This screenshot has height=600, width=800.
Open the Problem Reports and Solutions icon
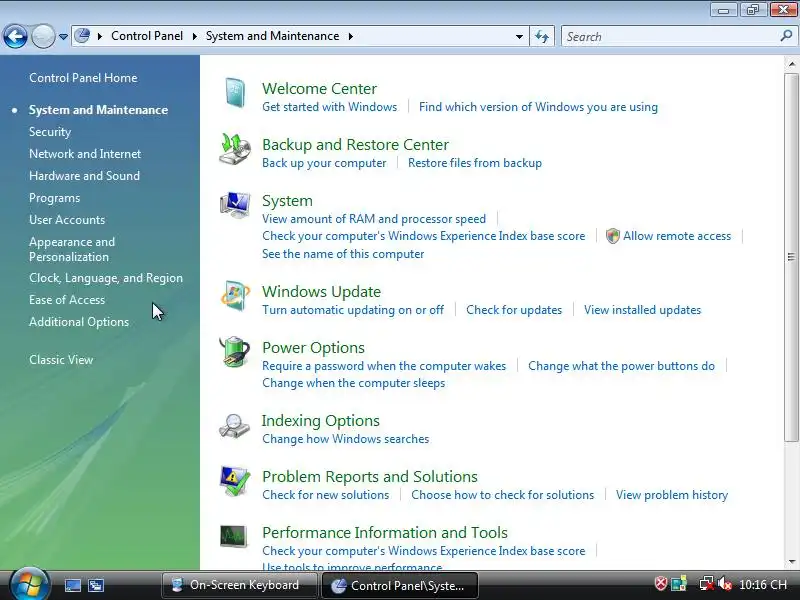tap(235, 481)
